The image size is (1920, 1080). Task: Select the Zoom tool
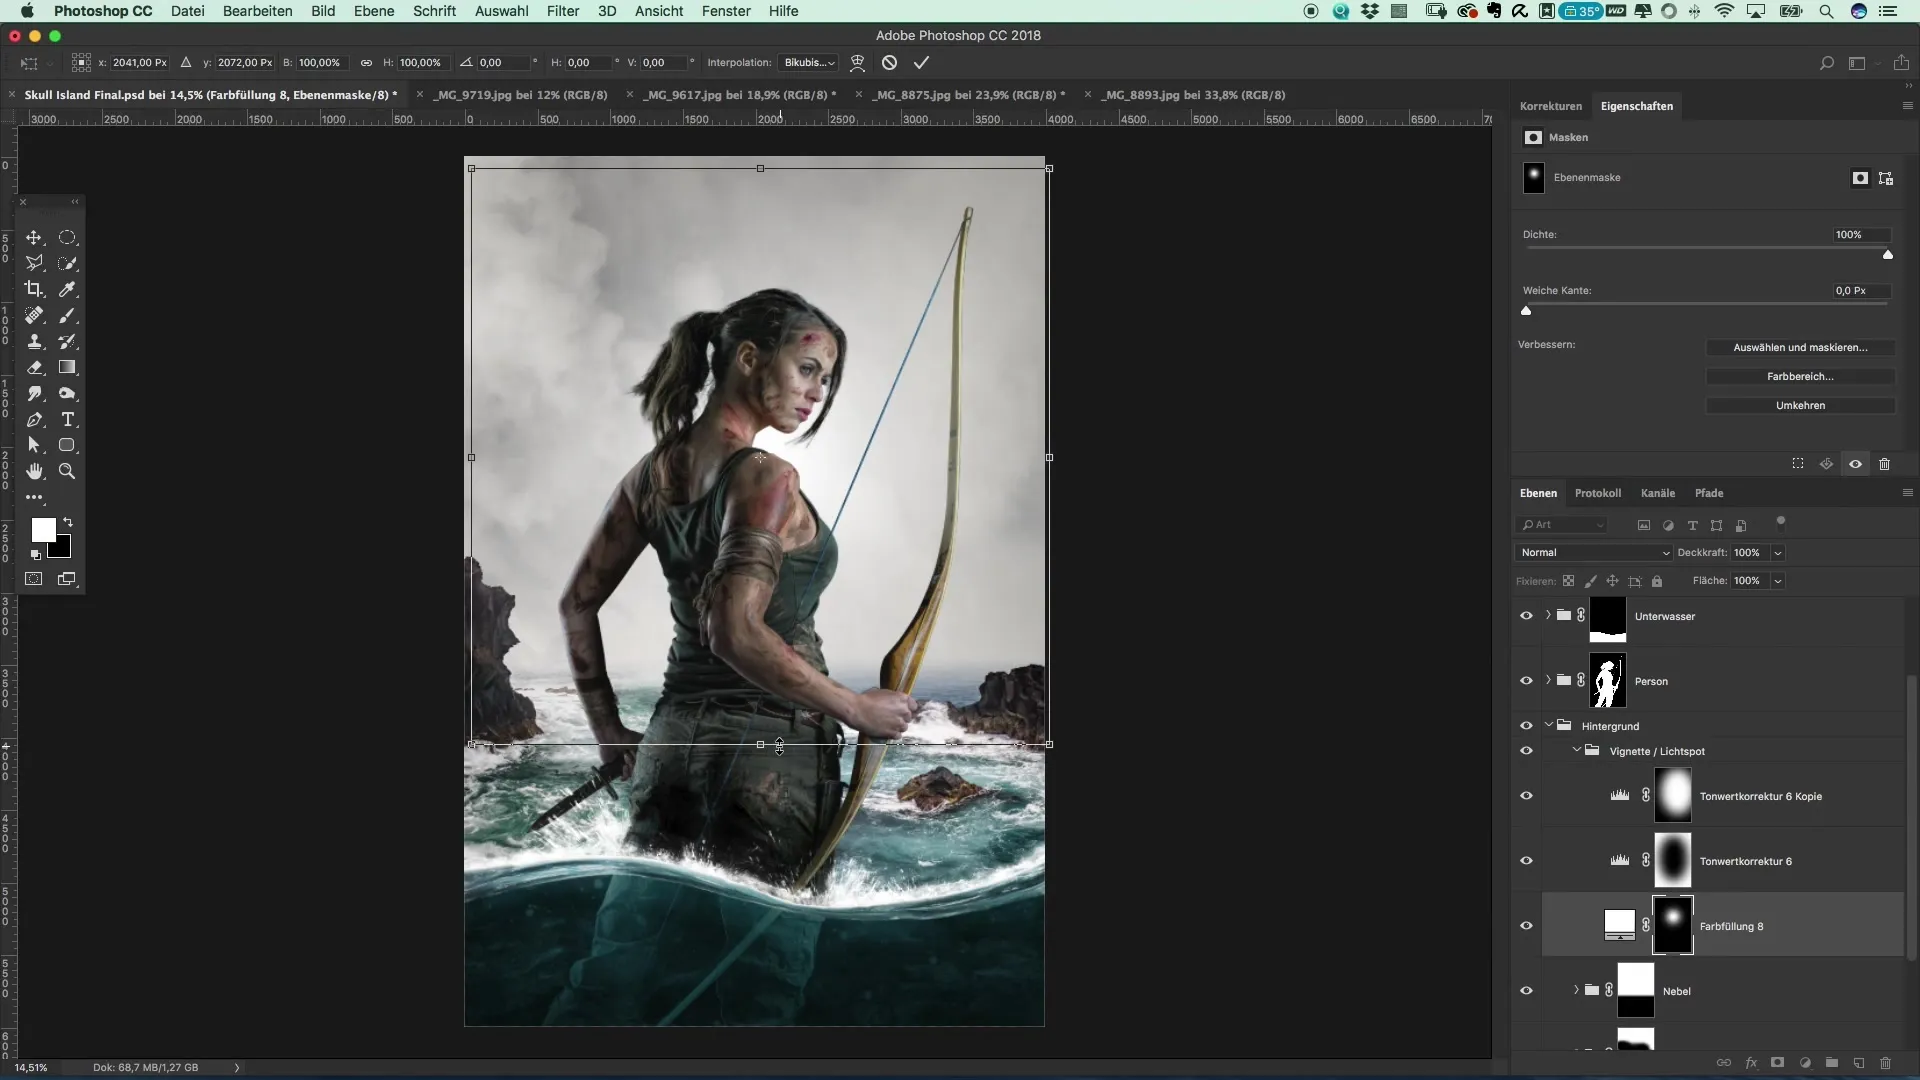click(67, 471)
